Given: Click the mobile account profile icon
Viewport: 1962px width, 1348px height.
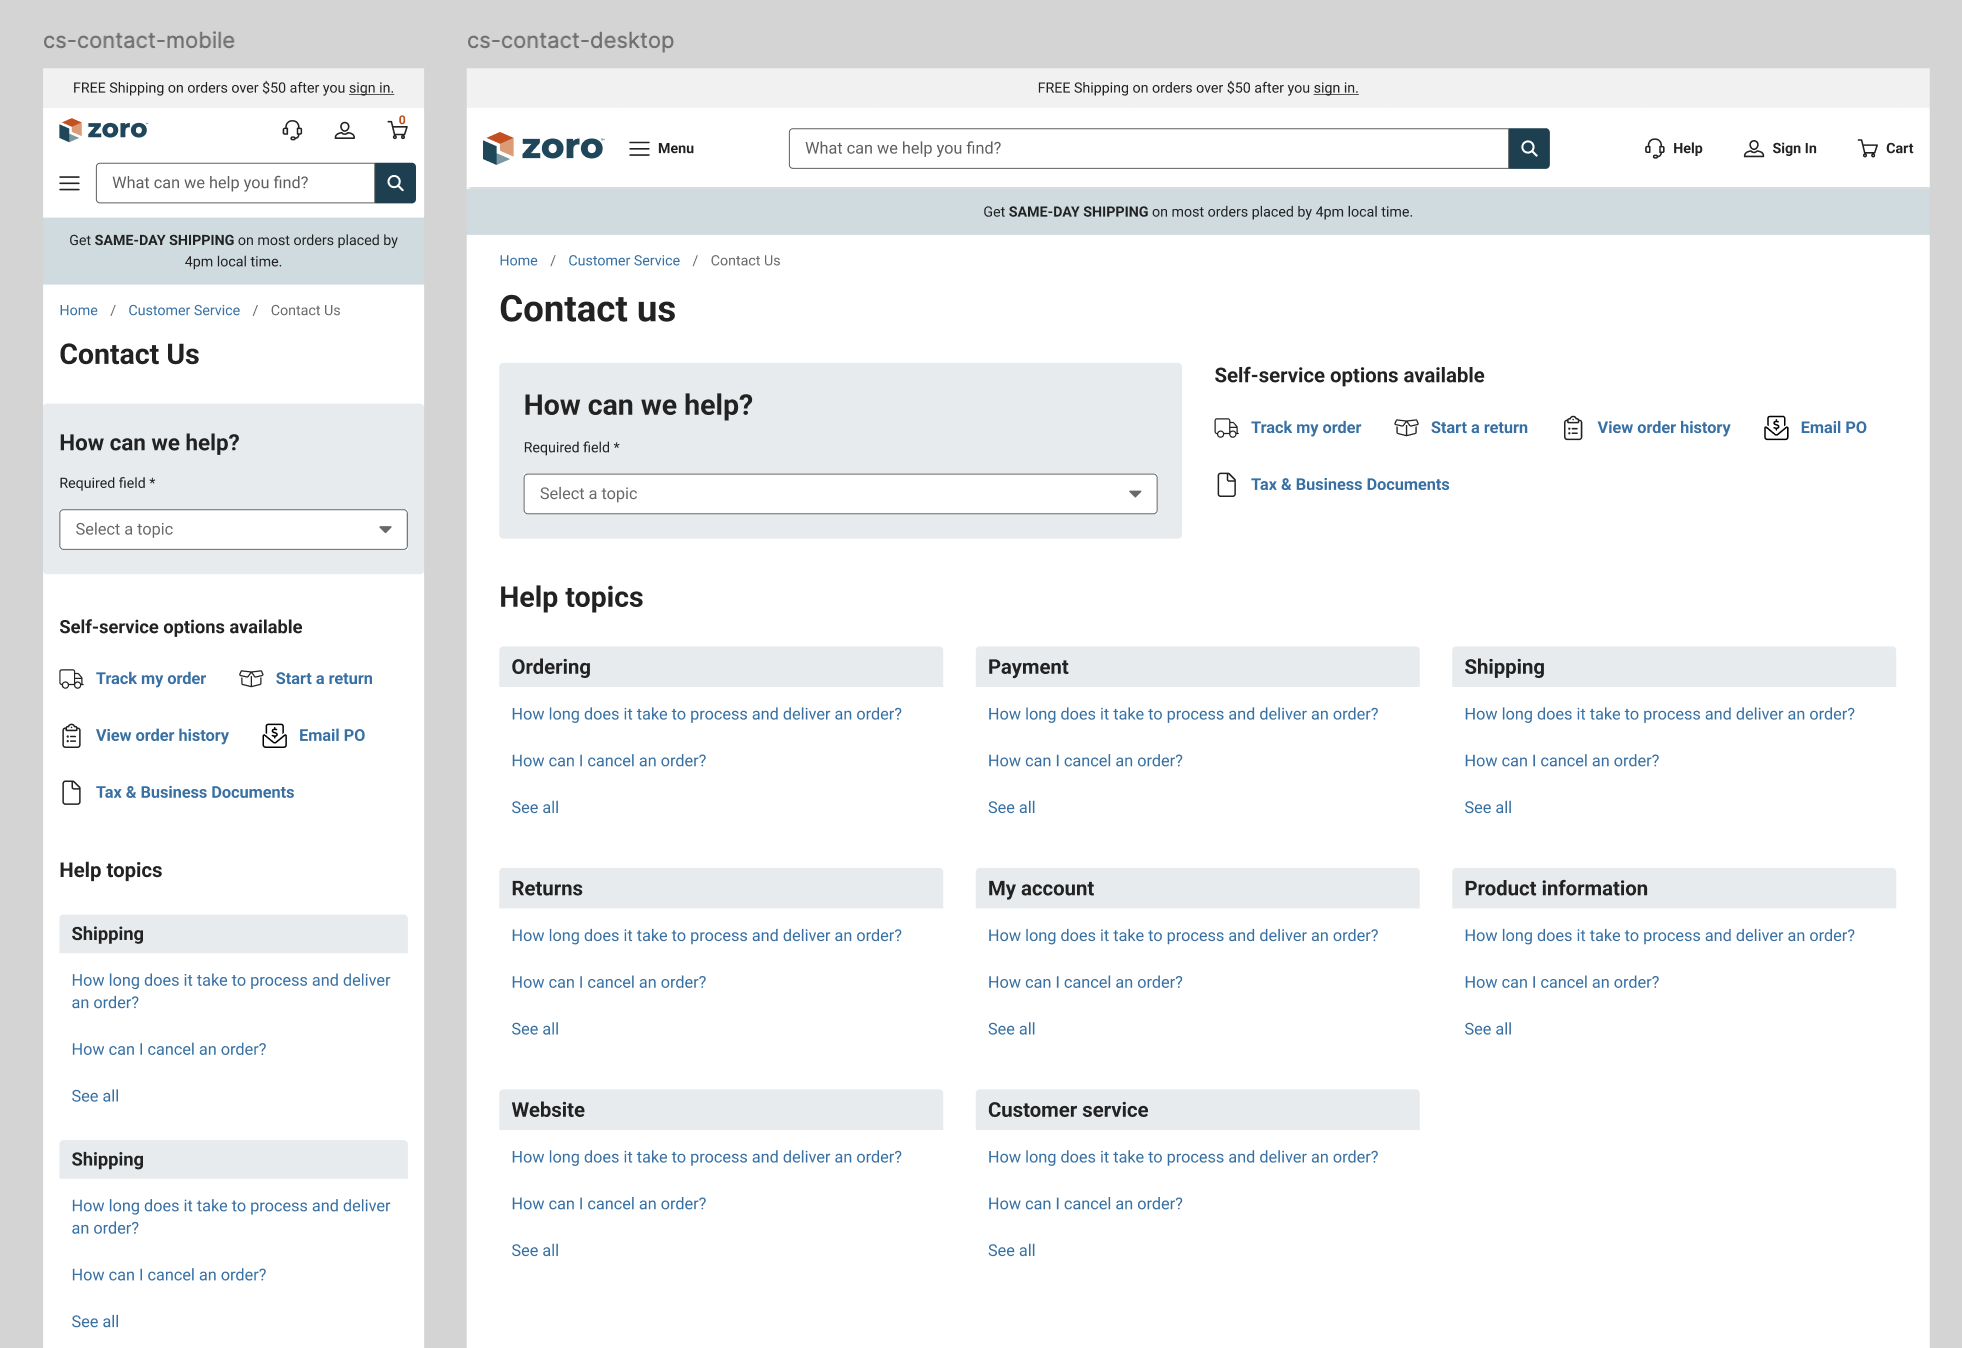Looking at the screenshot, I should point(345,130).
